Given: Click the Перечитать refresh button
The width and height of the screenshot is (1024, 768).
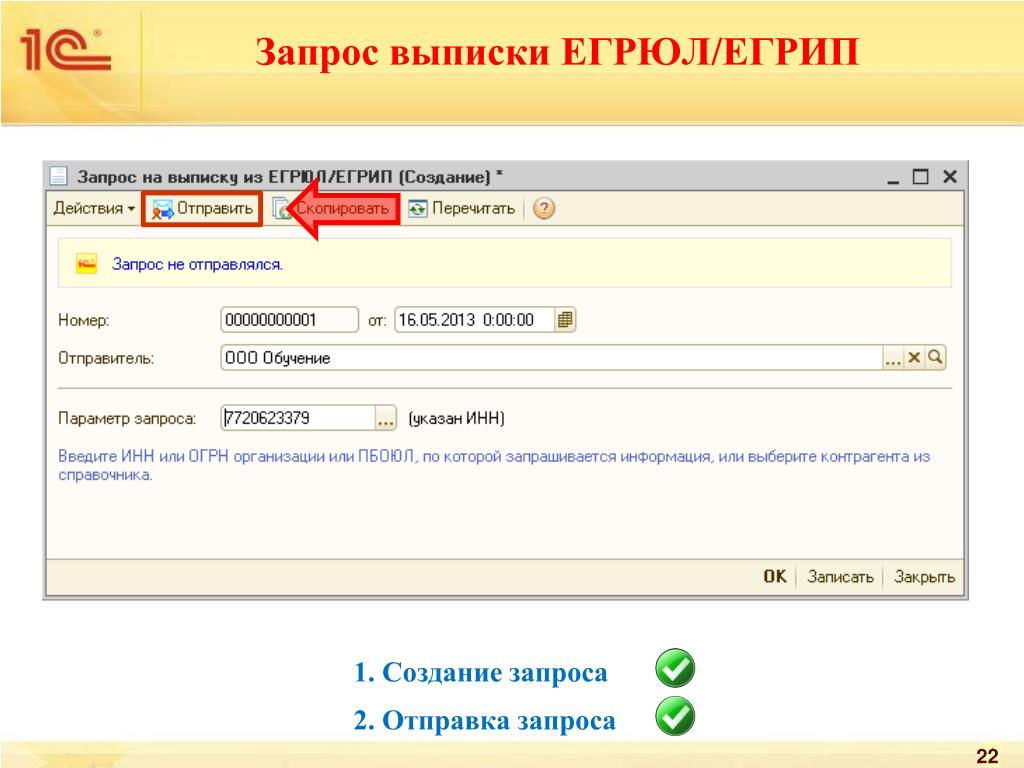Looking at the screenshot, I should tap(462, 208).
